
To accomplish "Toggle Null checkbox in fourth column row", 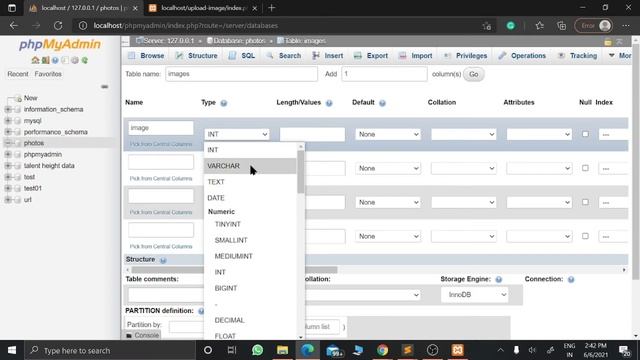I will [585, 236].
